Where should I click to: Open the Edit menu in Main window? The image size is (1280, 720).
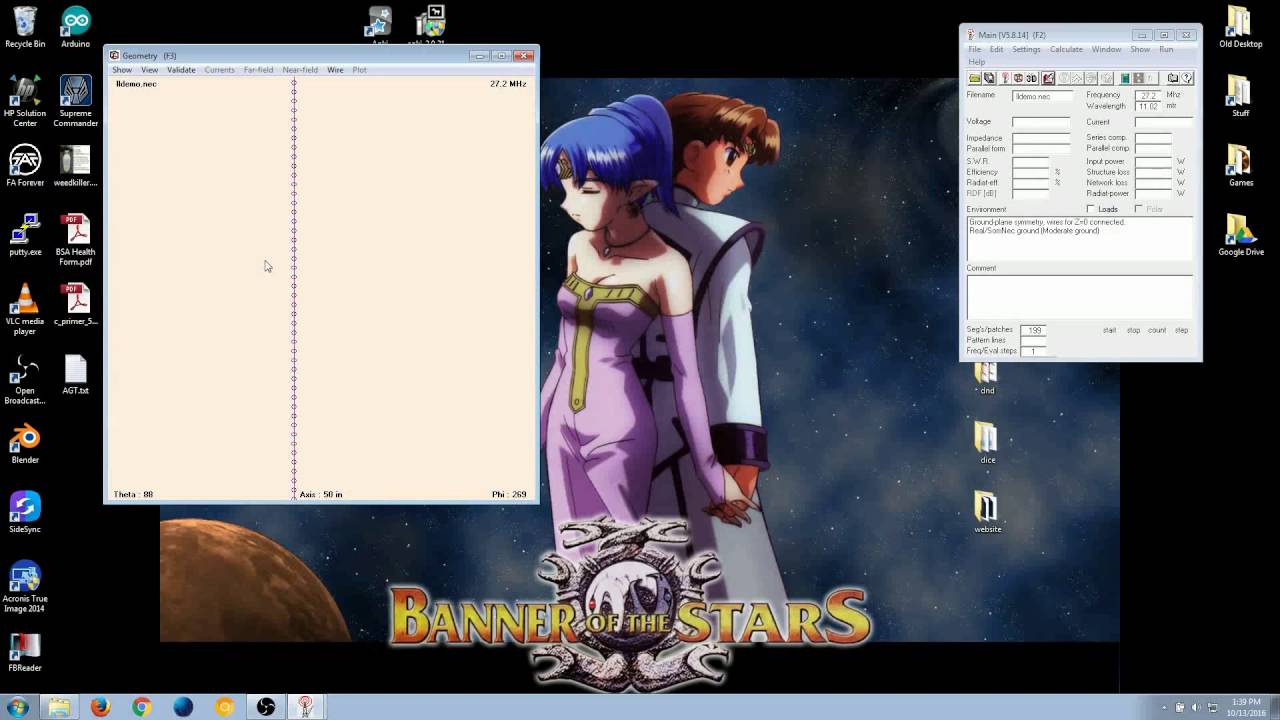(x=996, y=49)
